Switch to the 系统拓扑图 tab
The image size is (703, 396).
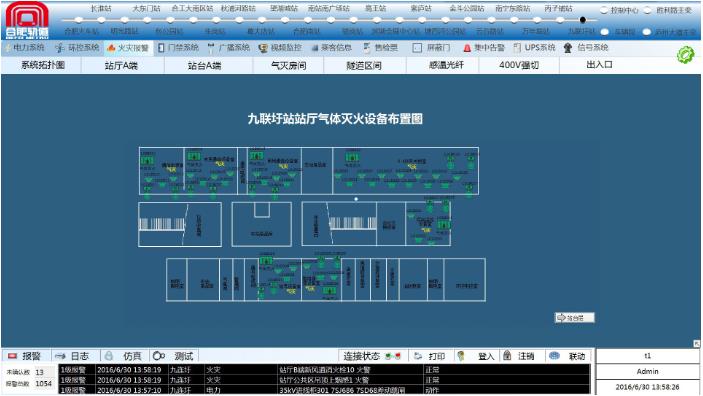click(43, 65)
